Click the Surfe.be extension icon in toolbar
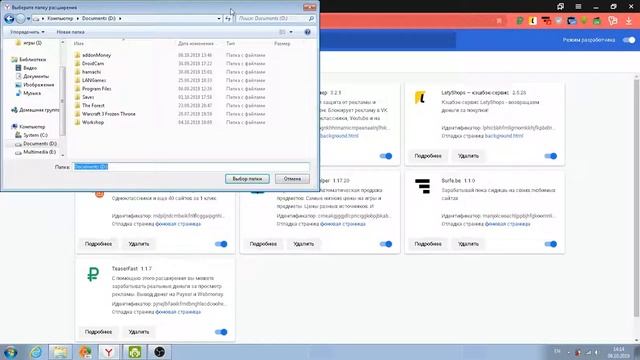The width and height of the screenshot is (640, 360). pyautogui.click(x=546, y=21)
